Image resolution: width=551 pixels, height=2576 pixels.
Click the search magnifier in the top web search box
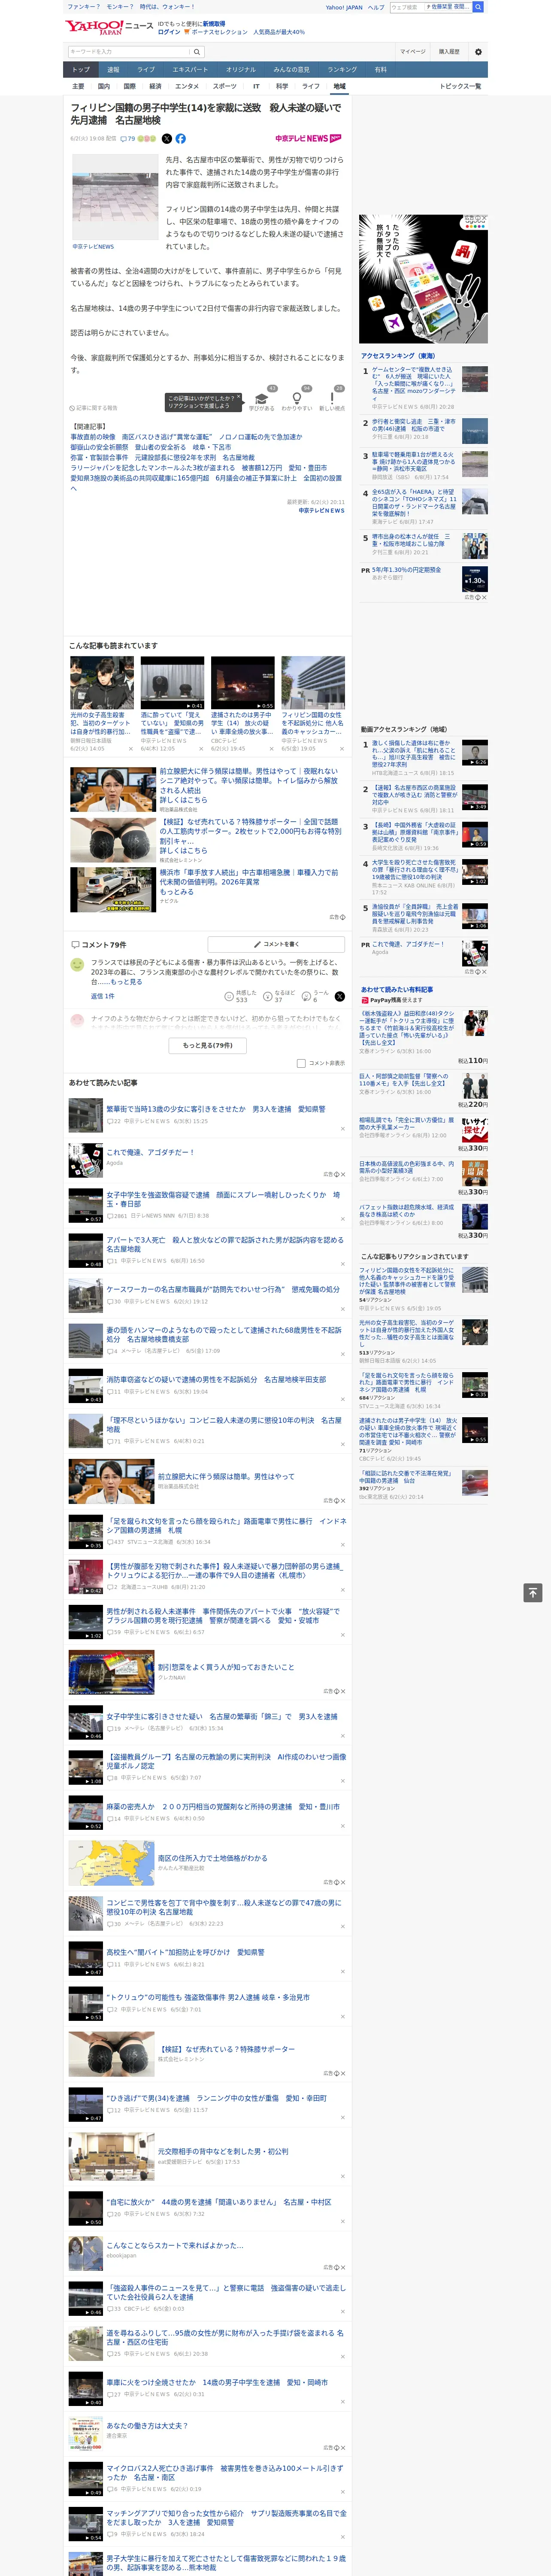pyautogui.click(x=478, y=7)
